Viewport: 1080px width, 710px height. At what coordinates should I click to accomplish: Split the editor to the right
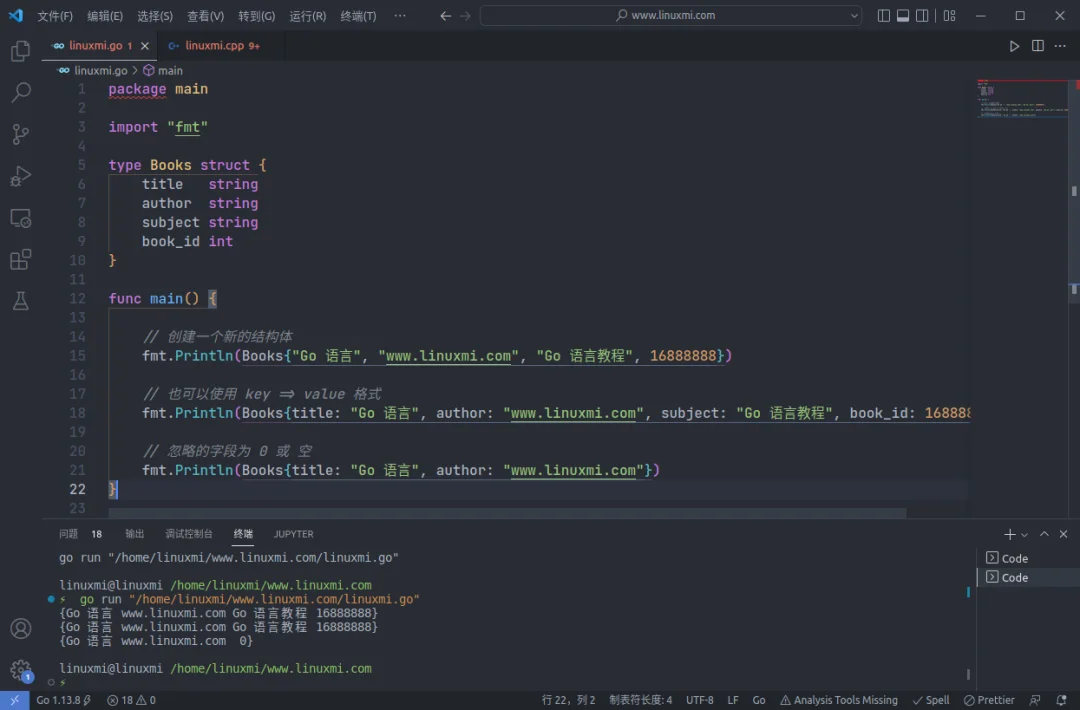(1037, 46)
